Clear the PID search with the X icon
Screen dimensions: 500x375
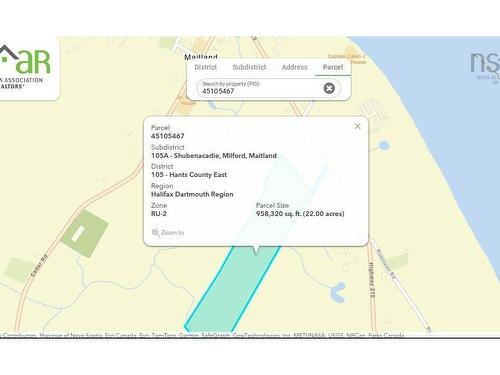(x=329, y=88)
